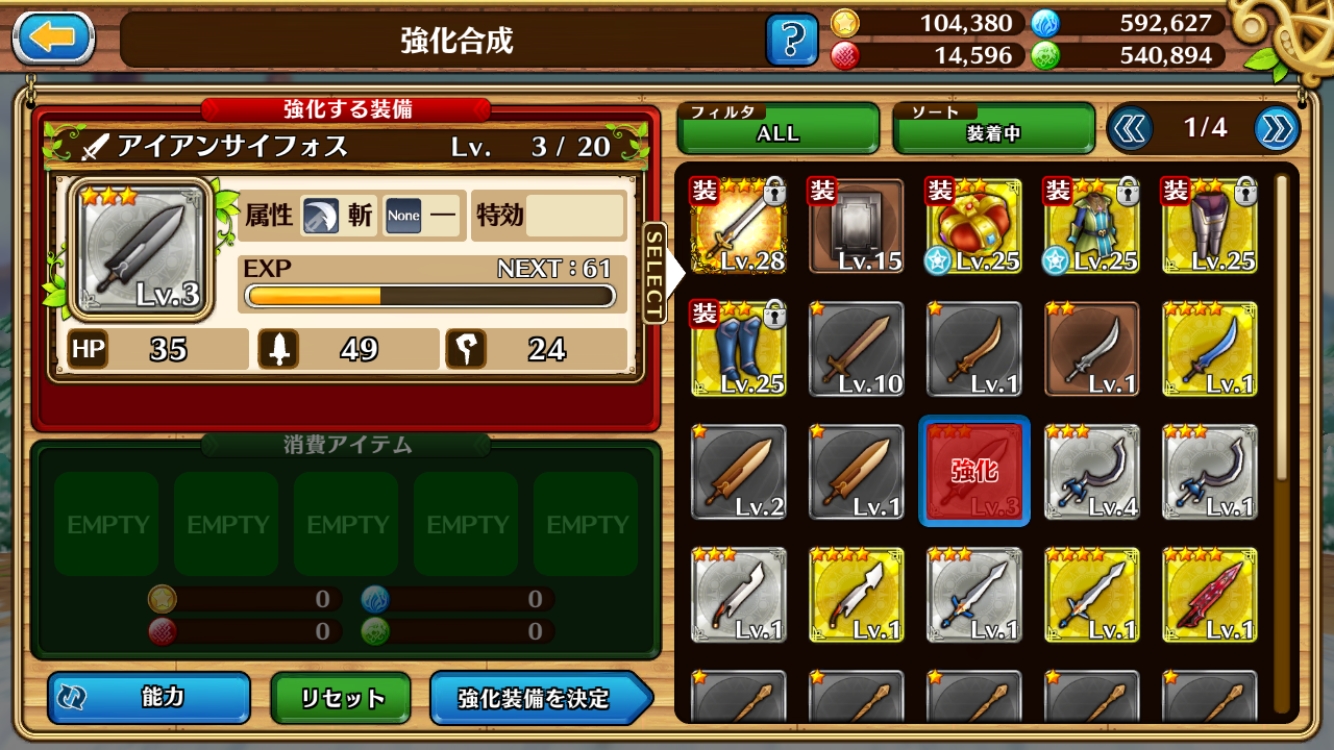The image size is (1334, 750).
Task: Select the scythe Lv.4 weapon icon
Action: (x=1092, y=472)
